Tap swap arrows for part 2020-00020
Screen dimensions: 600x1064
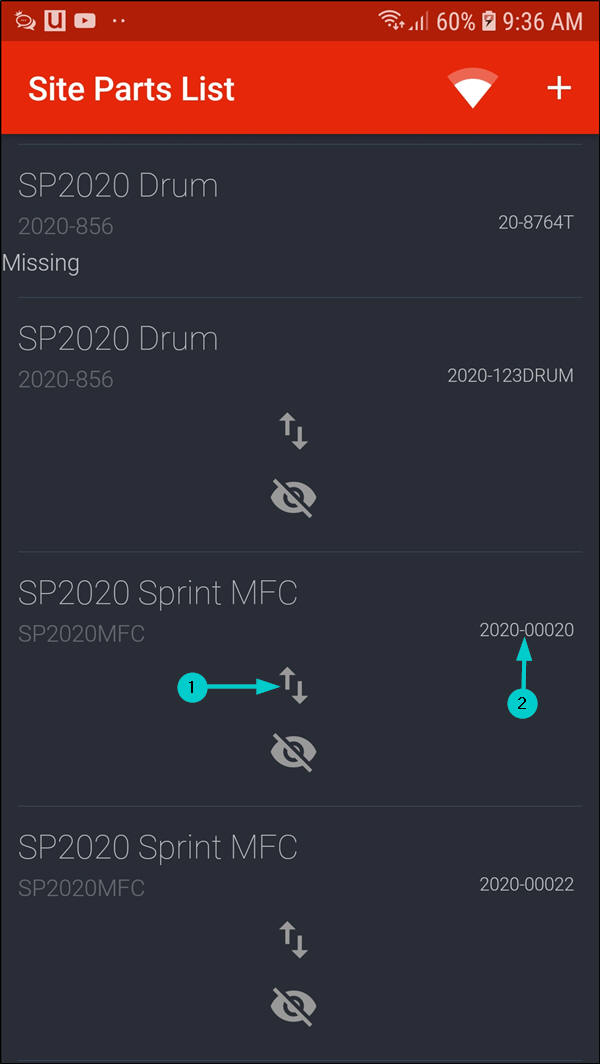[x=293, y=685]
